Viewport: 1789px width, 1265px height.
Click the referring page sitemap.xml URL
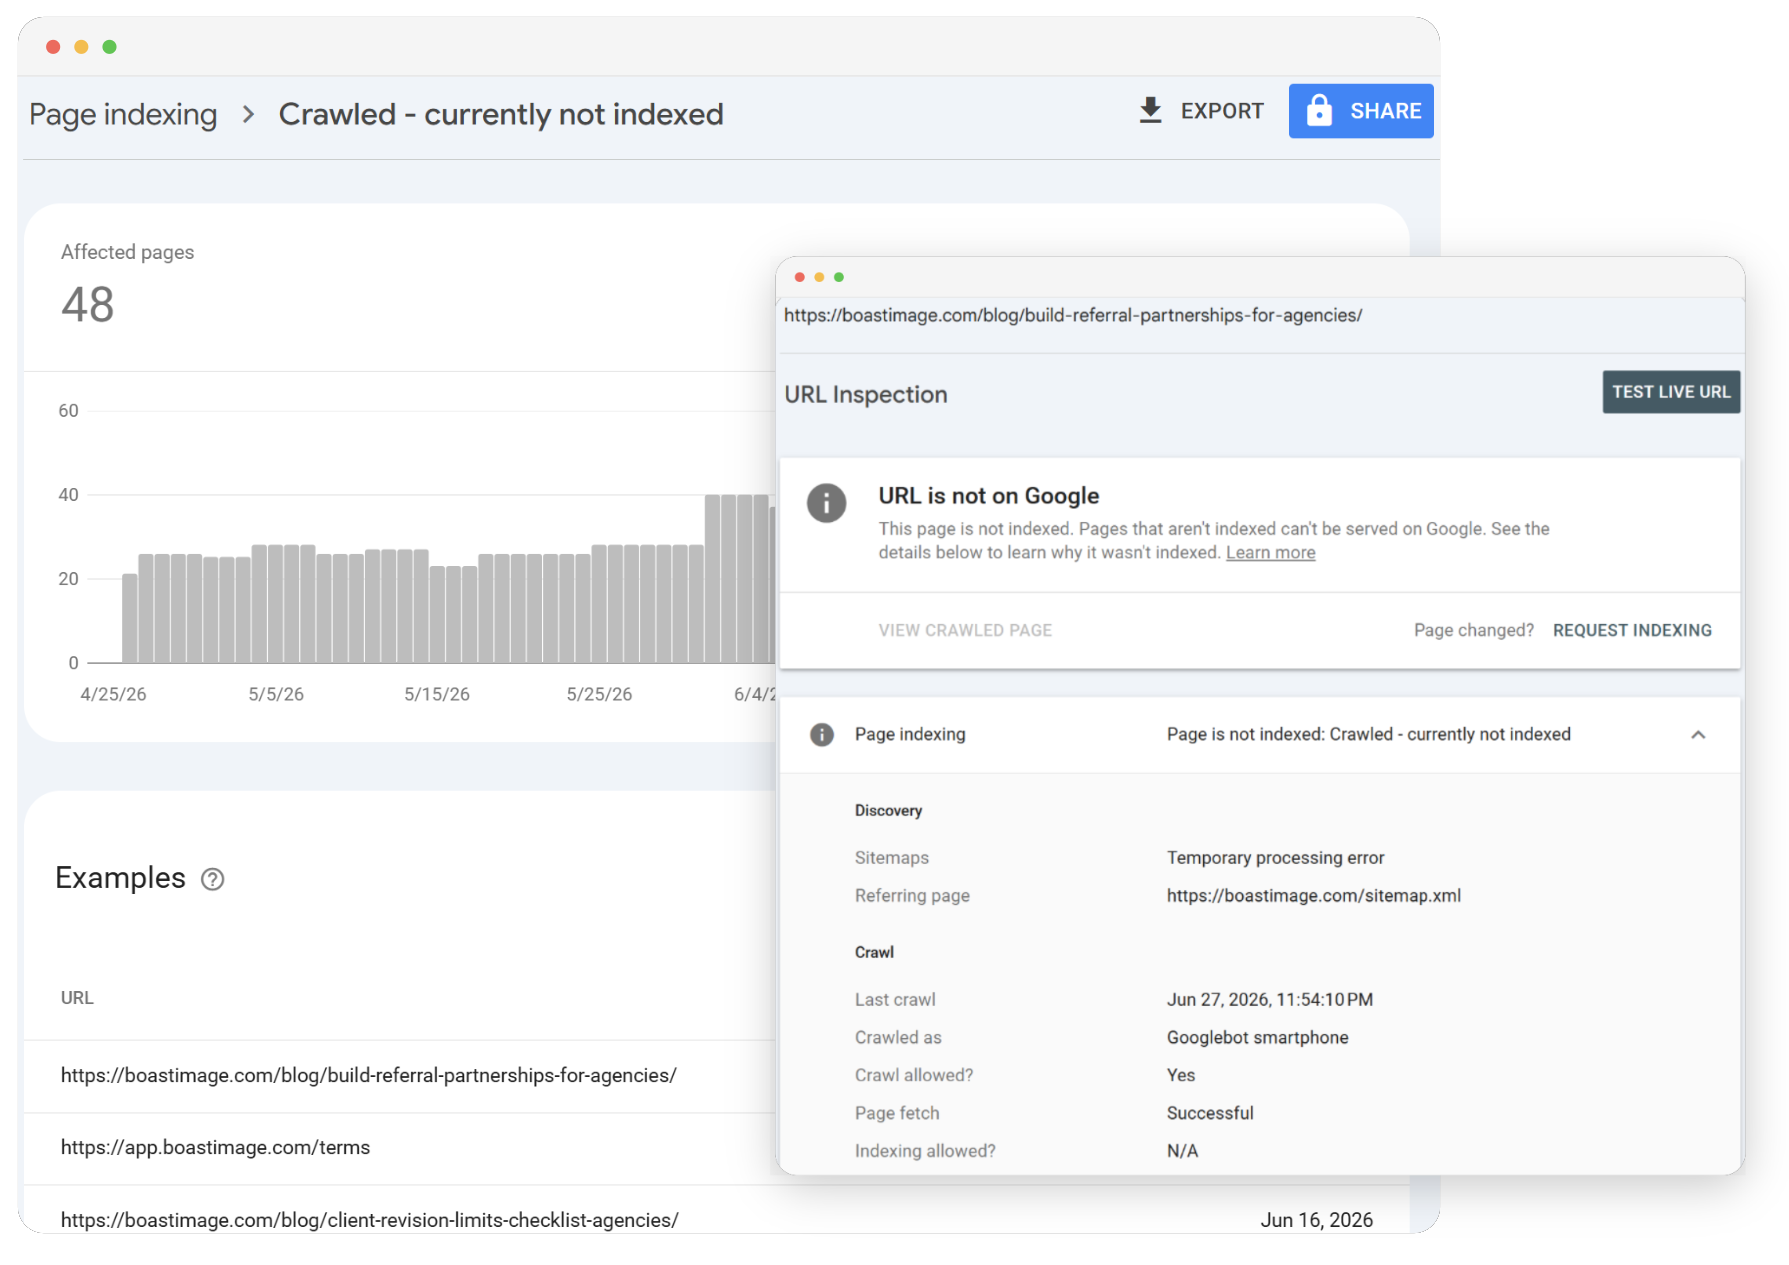click(1313, 896)
